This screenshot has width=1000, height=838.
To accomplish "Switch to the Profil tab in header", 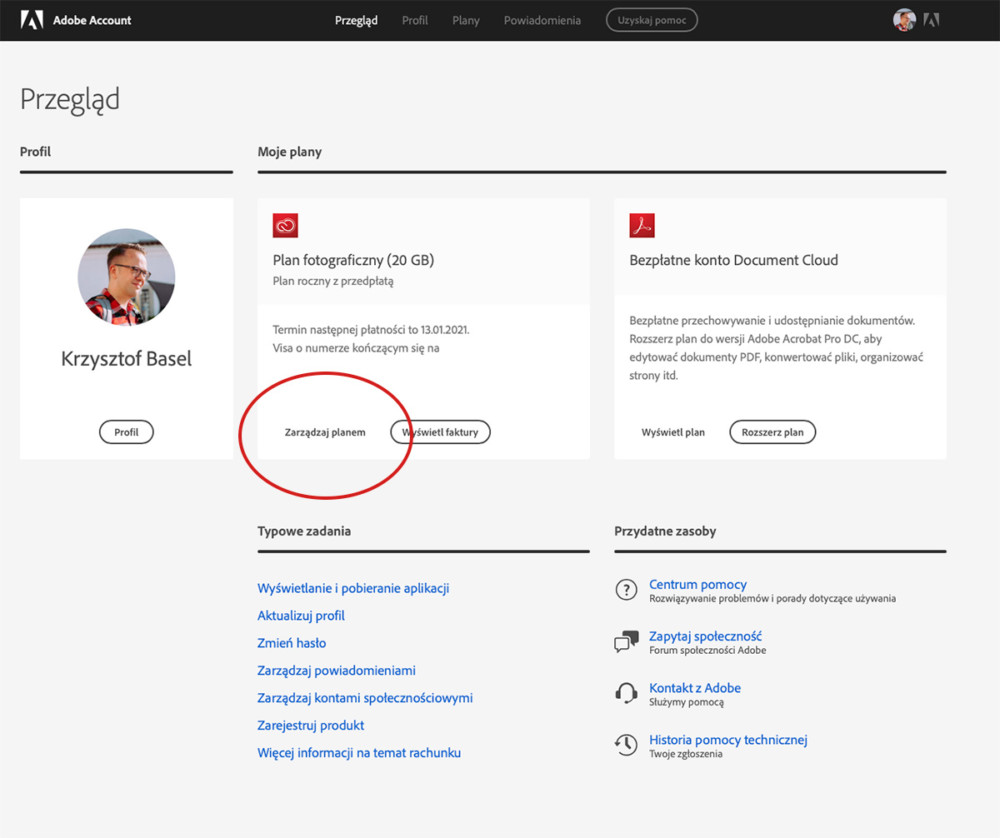I will click(x=415, y=20).
